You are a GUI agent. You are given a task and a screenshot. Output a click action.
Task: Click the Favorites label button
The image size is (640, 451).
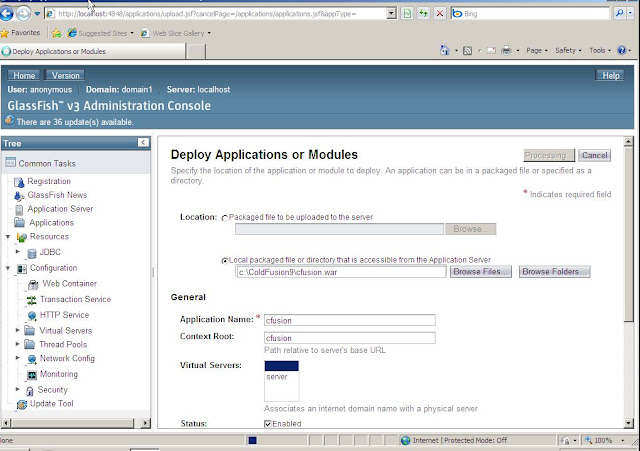click(x=25, y=33)
